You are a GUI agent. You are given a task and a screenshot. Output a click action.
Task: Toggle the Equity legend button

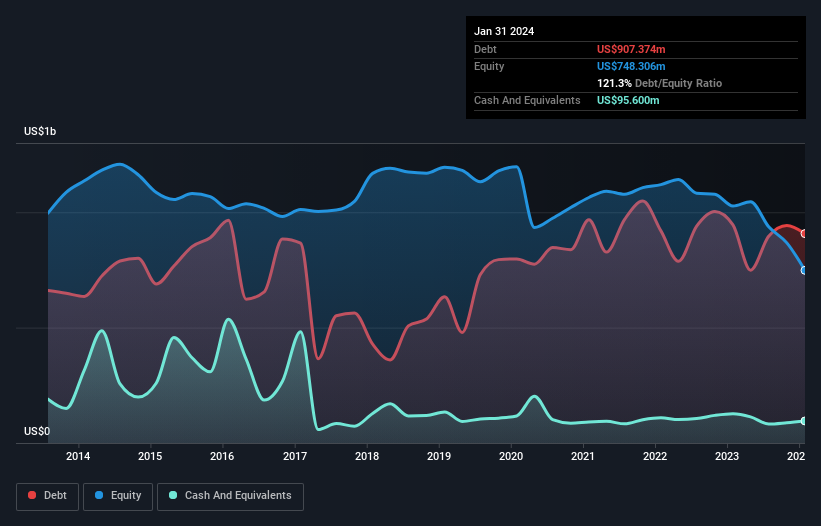pos(118,496)
